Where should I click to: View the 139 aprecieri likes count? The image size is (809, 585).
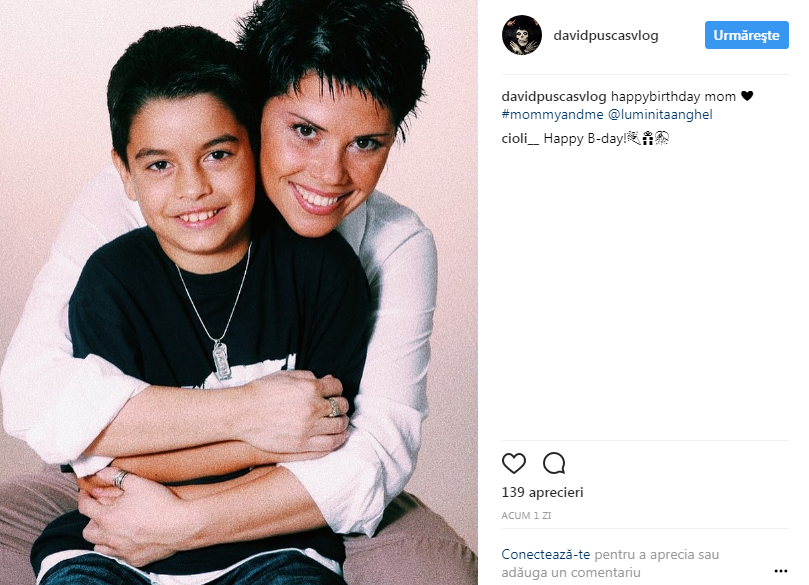(x=542, y=492)
